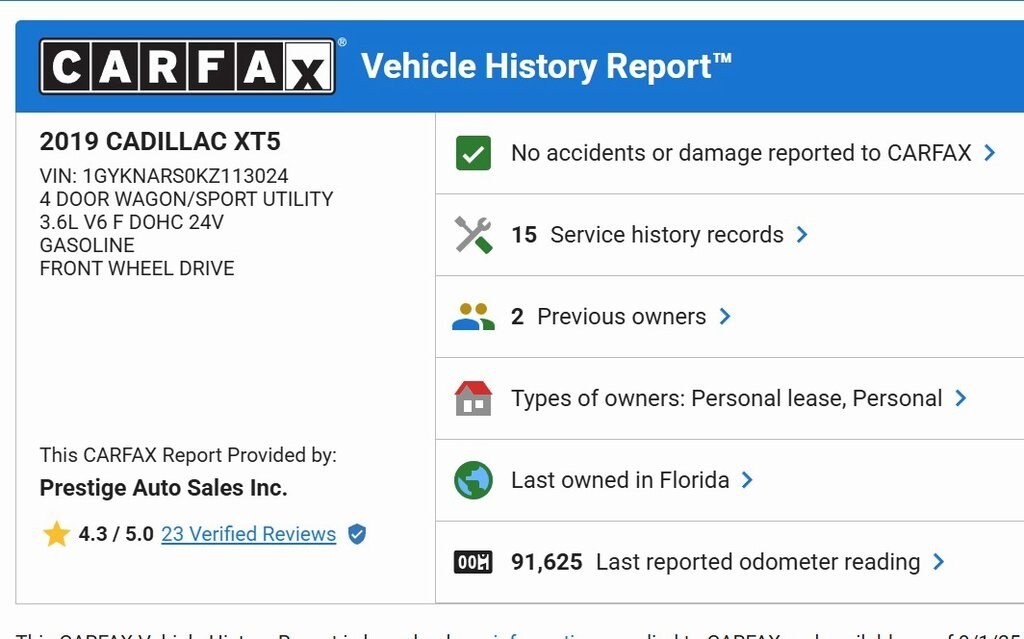Click the wrench and screwdriver service icon

pos(473,235)
